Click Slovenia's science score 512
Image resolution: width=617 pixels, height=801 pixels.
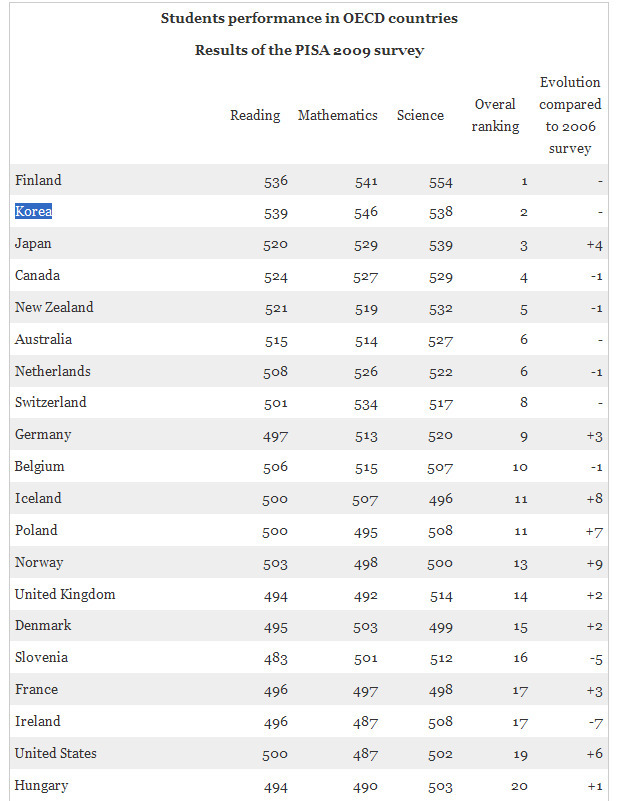click(441, 658)
